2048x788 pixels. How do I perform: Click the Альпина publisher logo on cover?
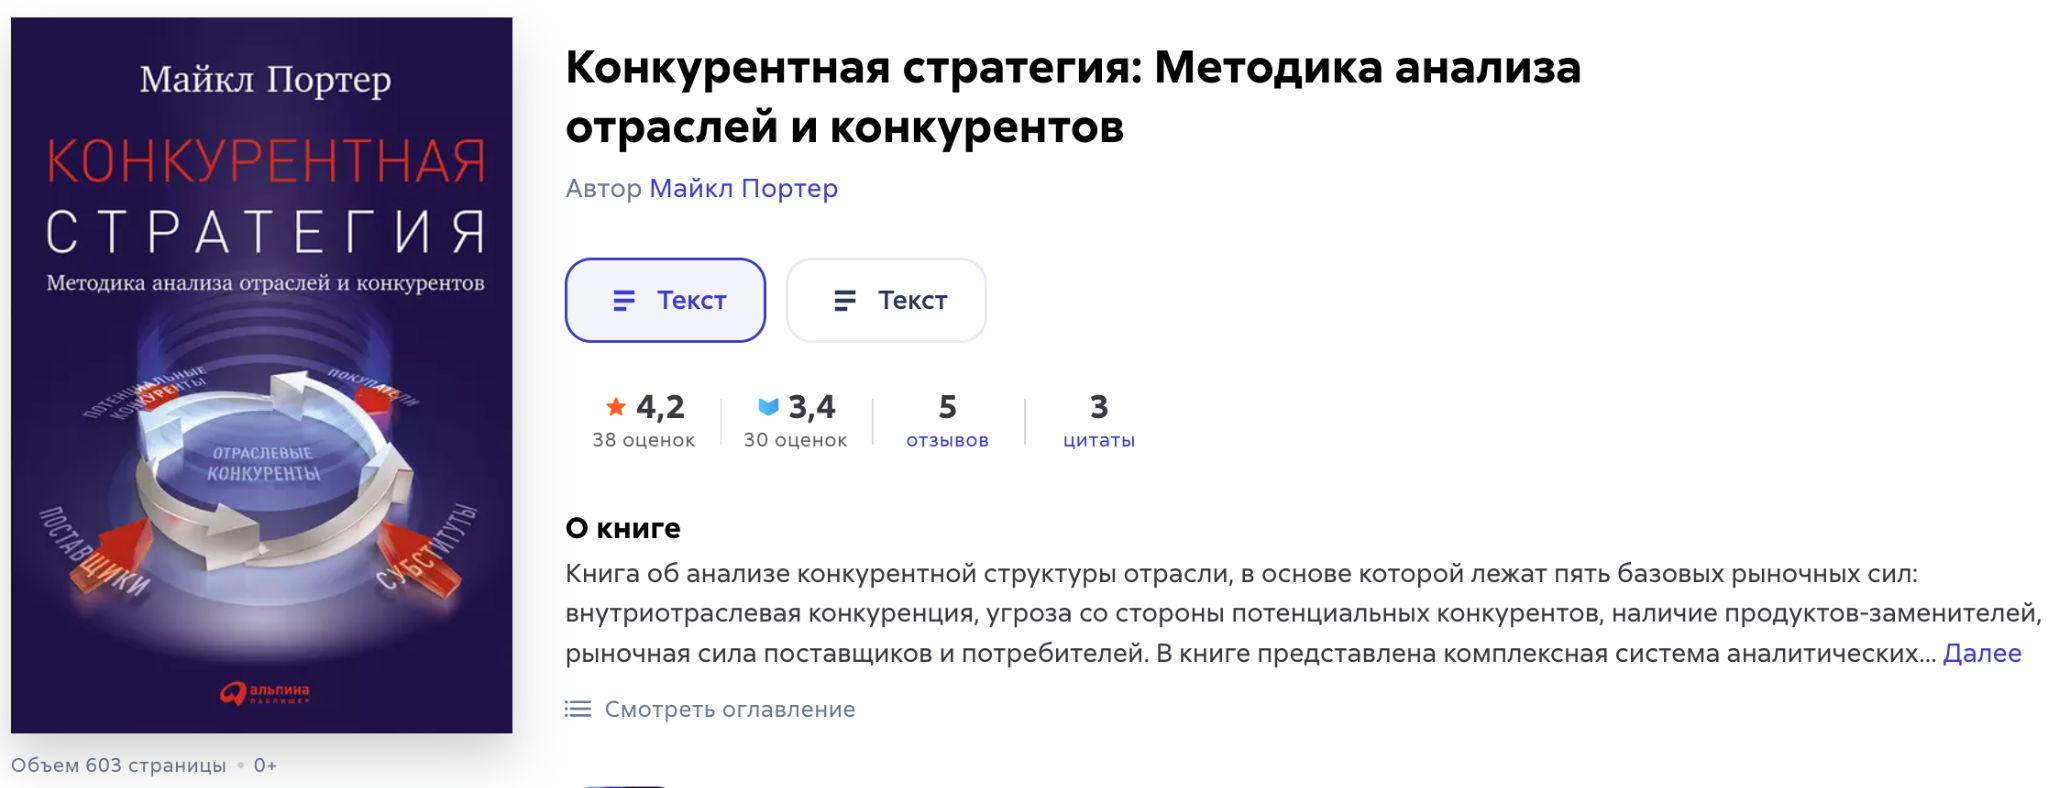coord(265,693)
